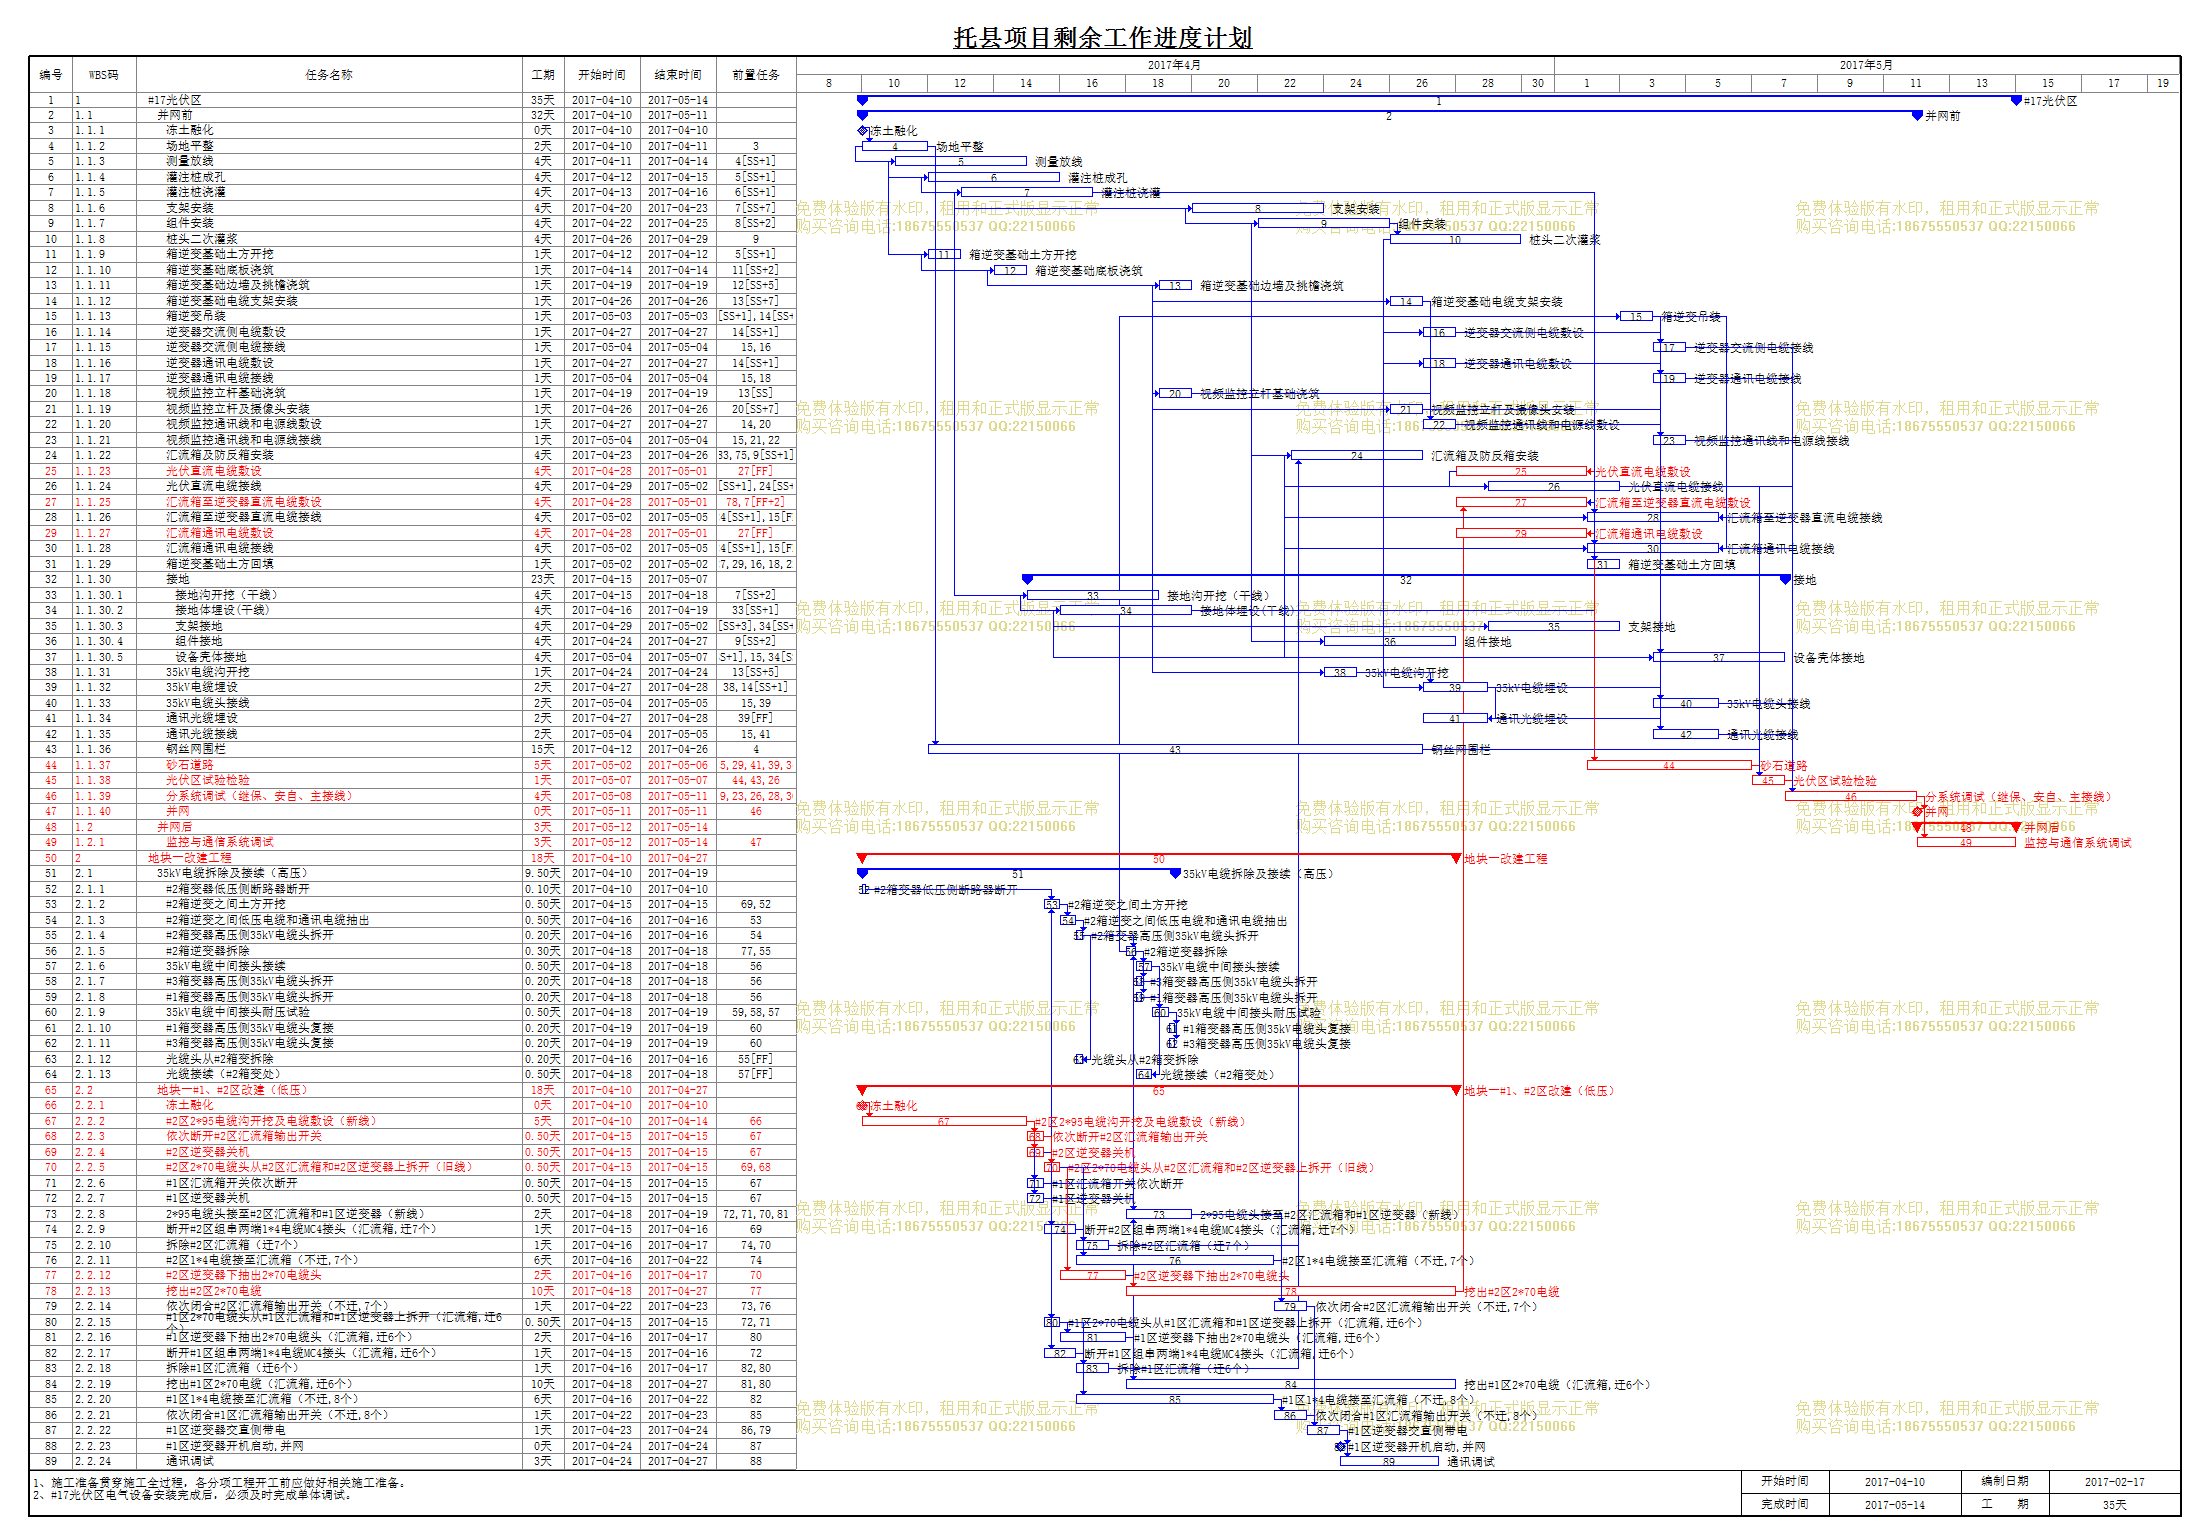Click 并网后 in the WBS 1.2 row

(x=175, y=827)
